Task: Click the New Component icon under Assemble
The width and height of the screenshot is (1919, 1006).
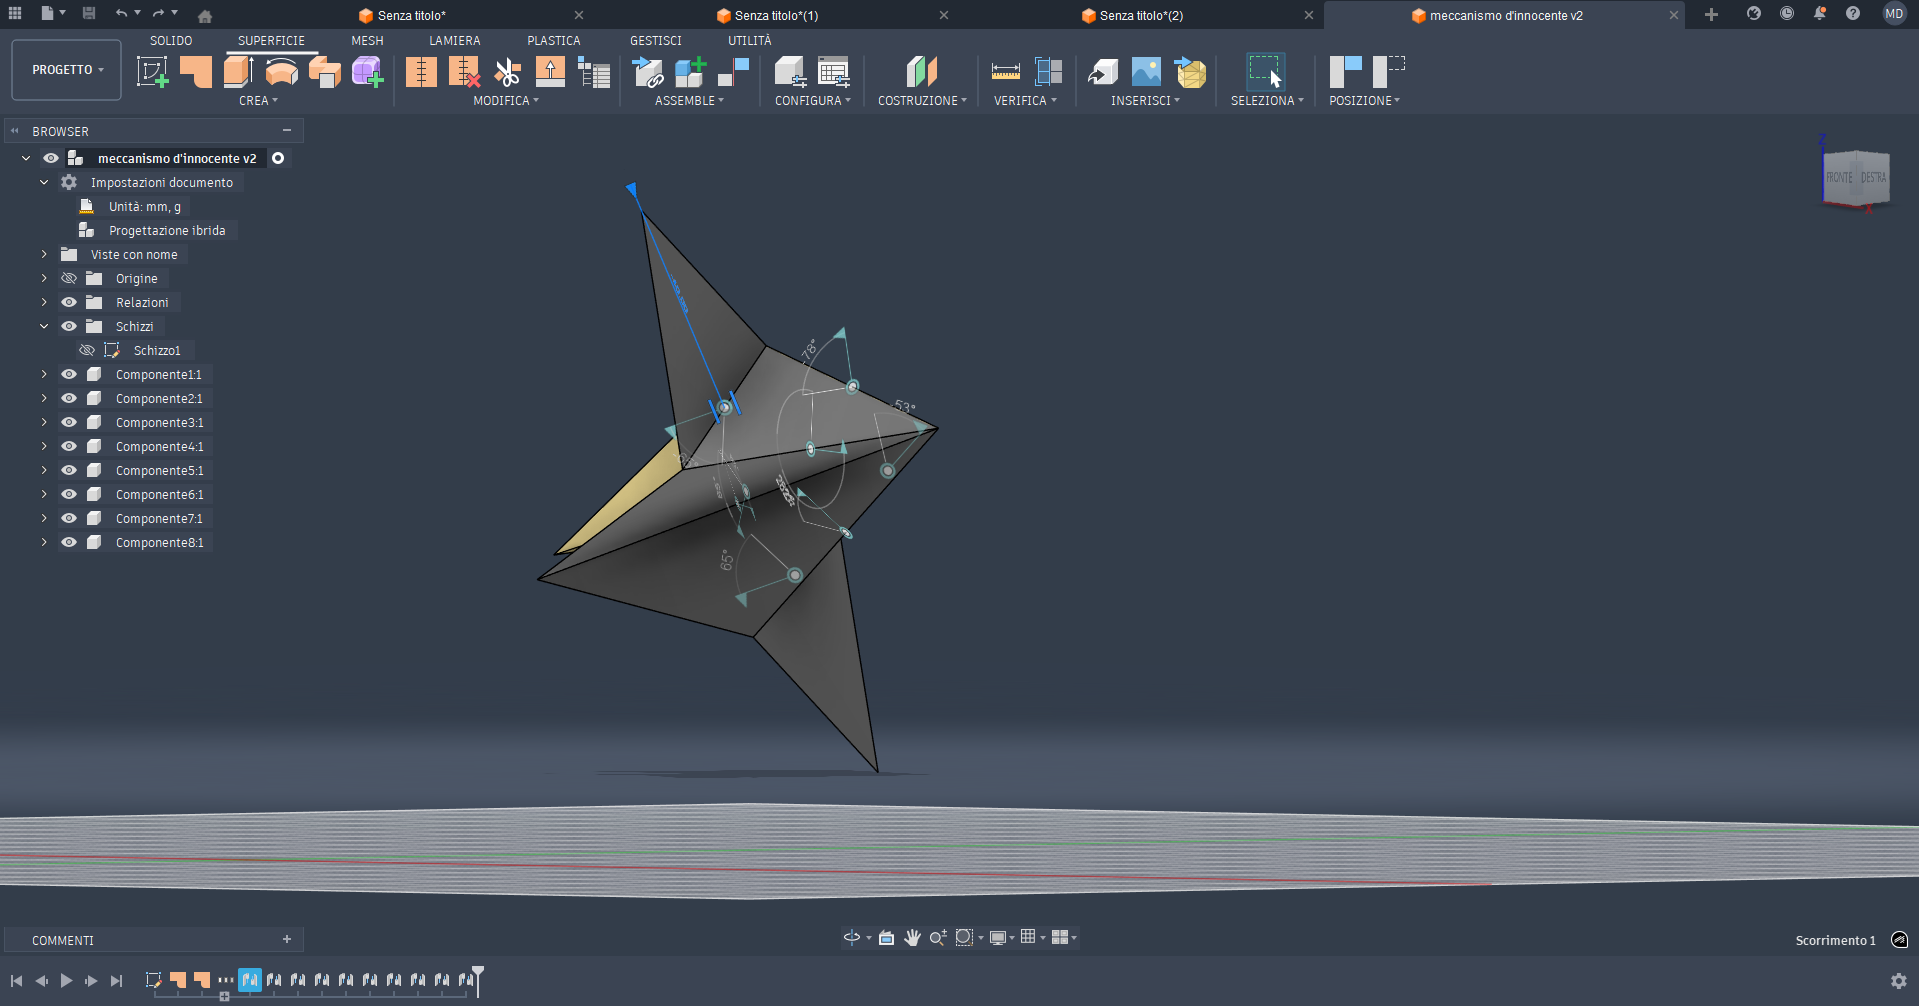Action: click(x=691, y=71)
